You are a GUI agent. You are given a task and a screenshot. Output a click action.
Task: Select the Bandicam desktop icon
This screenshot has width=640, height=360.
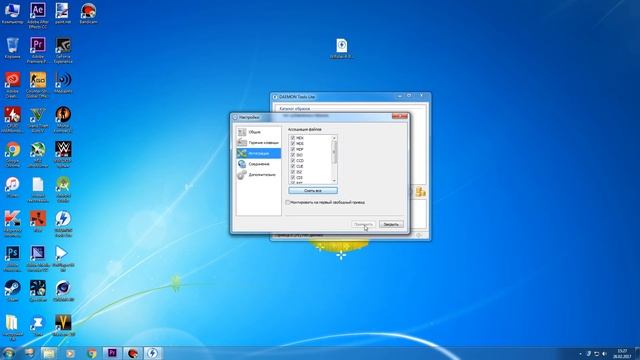pyautogui.click(x=88, y=13)
